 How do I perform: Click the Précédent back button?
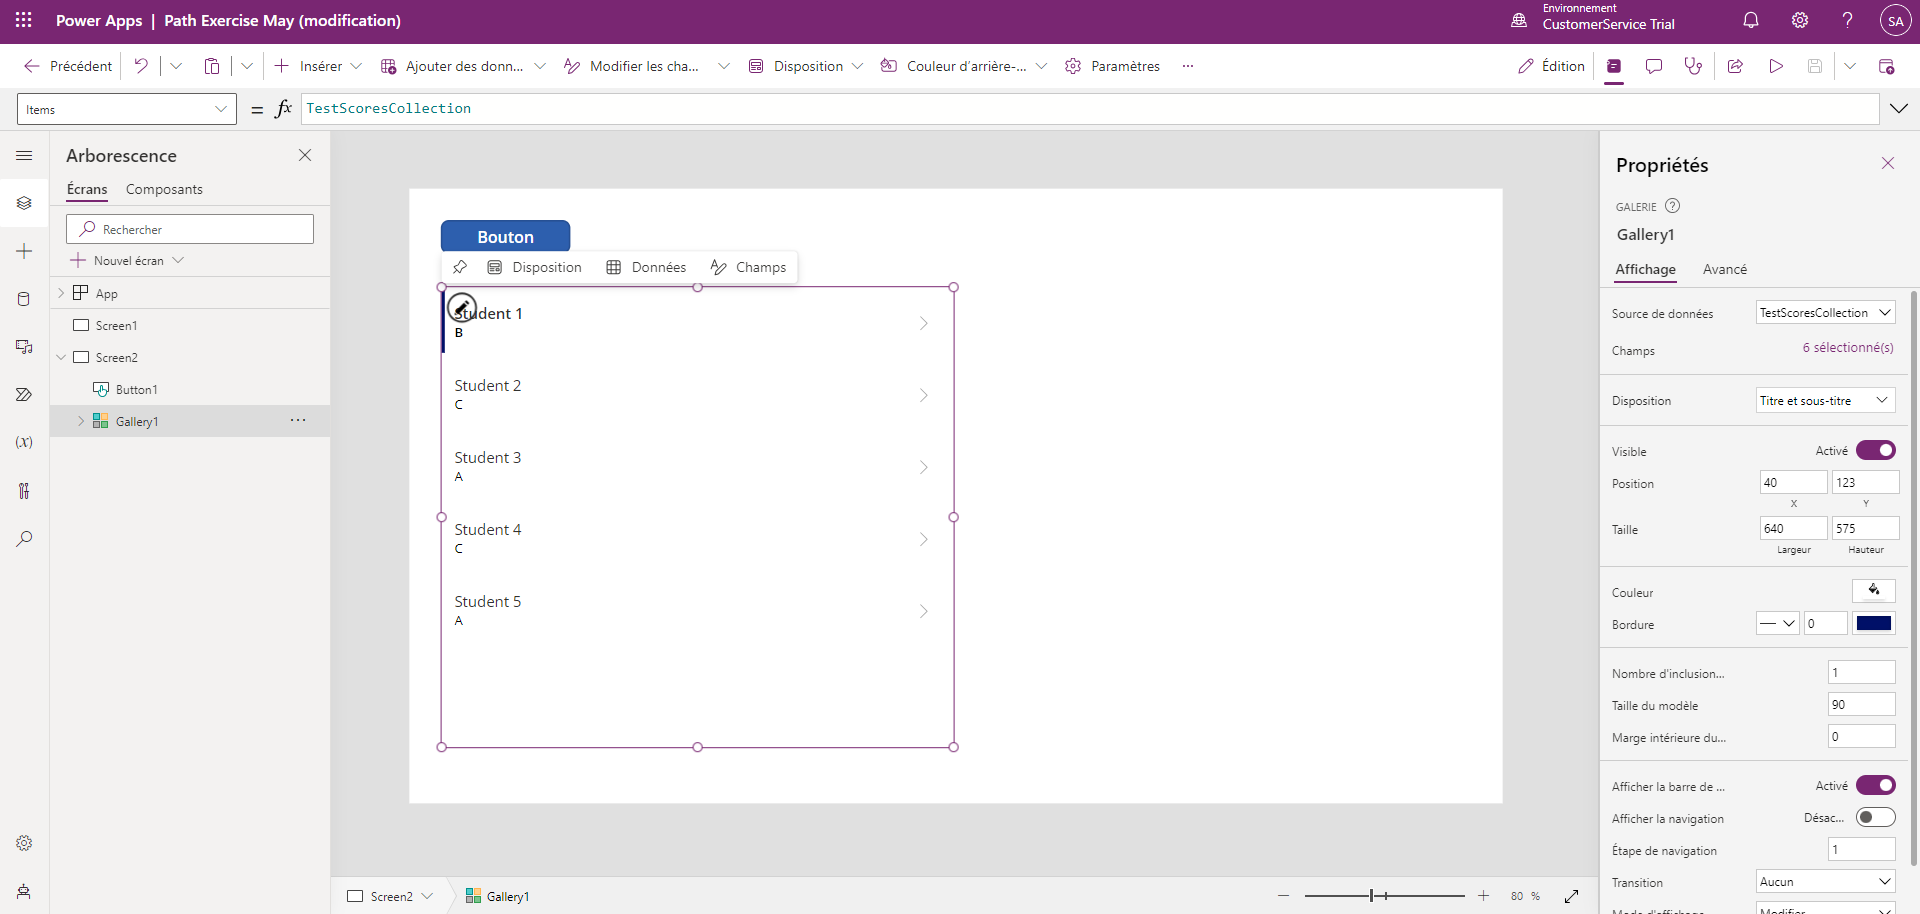pyautogui.click(x=68, y=66)
